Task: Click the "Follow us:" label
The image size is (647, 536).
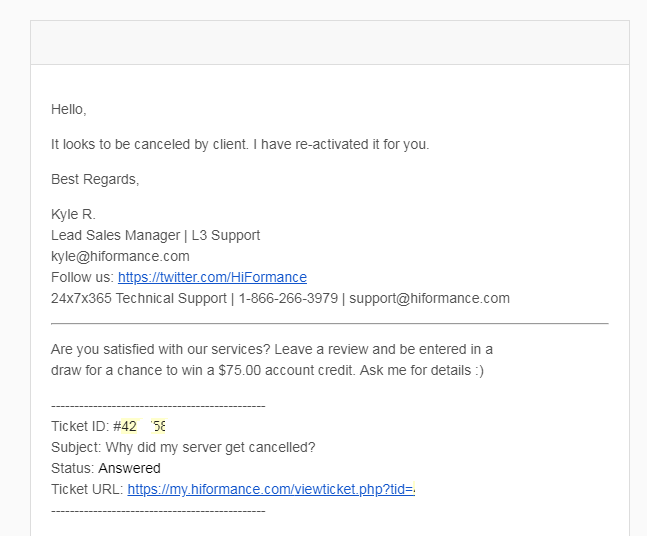Action: 83,277
